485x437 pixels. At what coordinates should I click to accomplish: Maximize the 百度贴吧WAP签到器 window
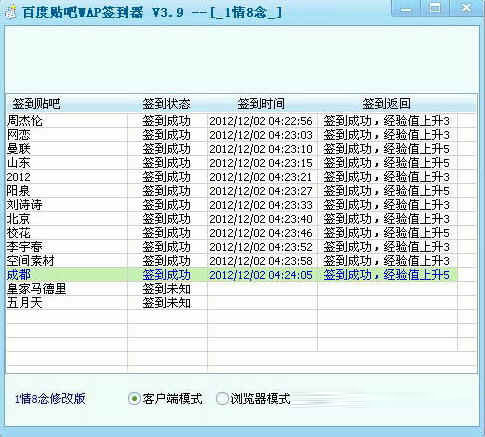pos(435,9)
